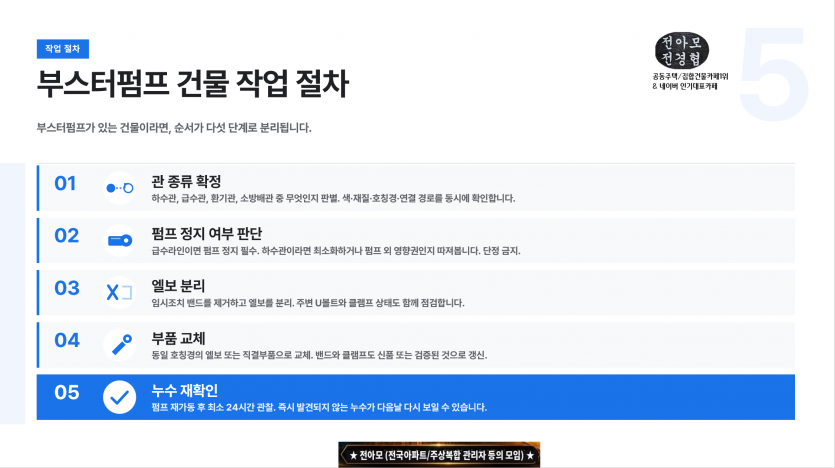Click the pump switch icon in step 02
835x468 pixels.
pyautogui.click(x=119, y=241)
